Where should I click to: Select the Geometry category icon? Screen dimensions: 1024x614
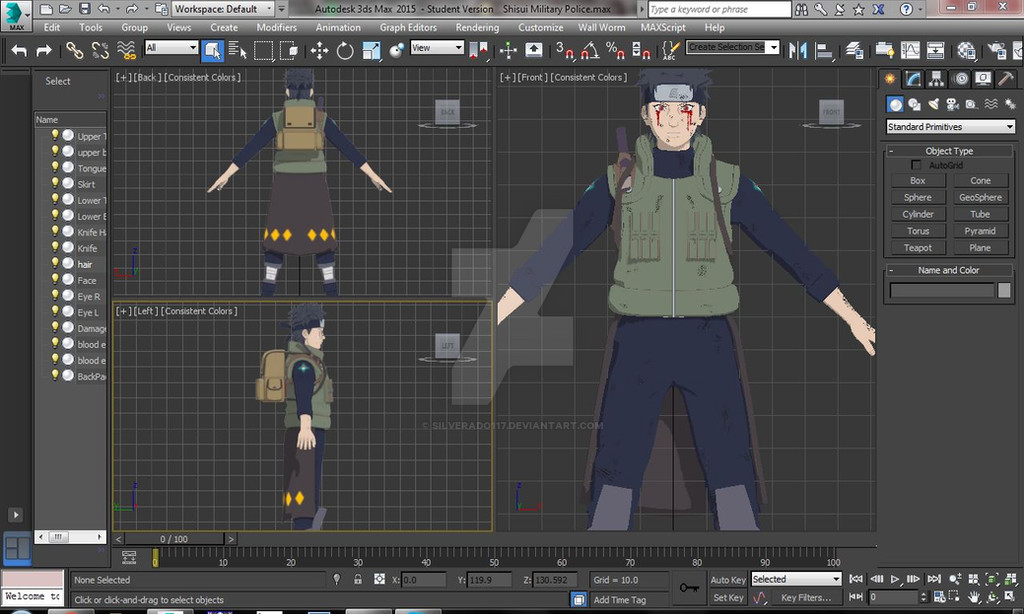click(x=895, y=104)
